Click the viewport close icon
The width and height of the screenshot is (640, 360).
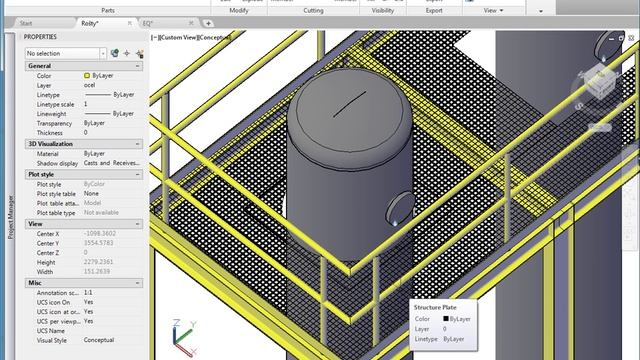[631, 38]
